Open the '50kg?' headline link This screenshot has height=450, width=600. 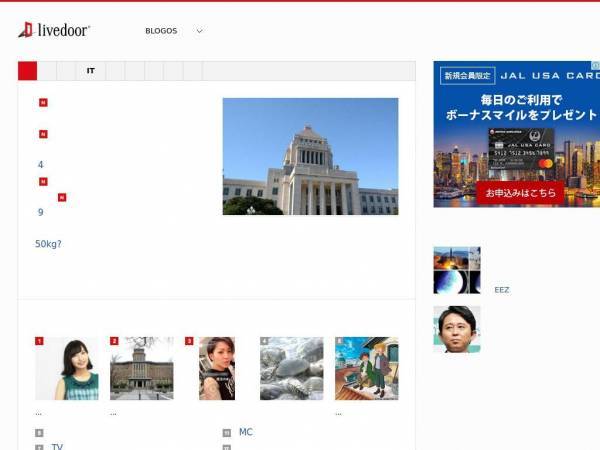click(48, 244)
